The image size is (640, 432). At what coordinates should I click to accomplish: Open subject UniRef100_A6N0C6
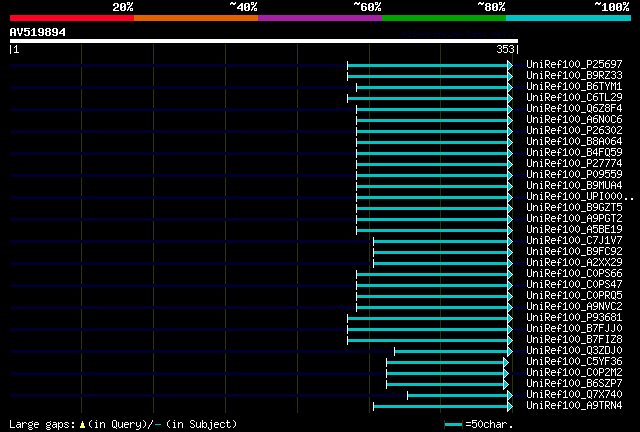[574, 119]
